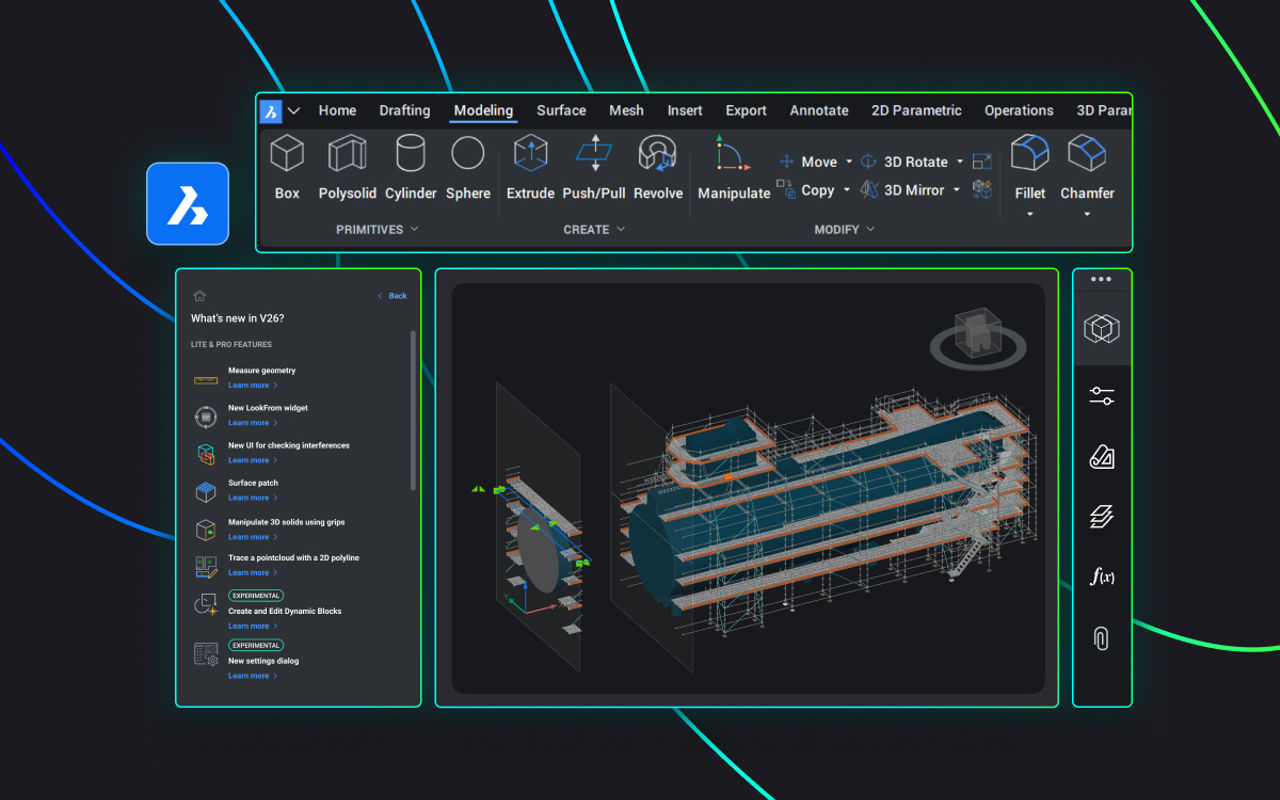Open the Fillet dropdown arrow

[1030, 214]
